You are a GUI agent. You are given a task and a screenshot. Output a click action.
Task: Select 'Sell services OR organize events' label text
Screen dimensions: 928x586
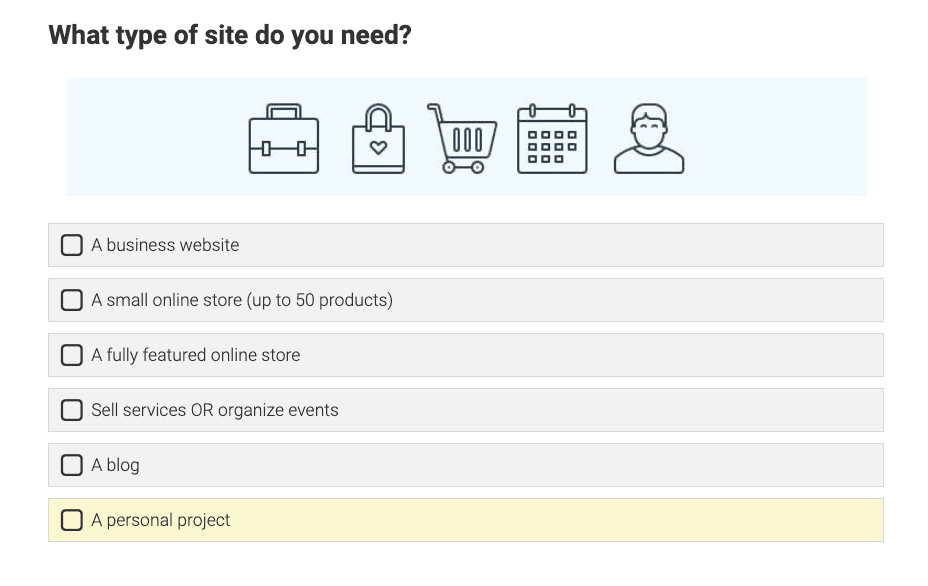pyautogui.click(x=215, y=410)
